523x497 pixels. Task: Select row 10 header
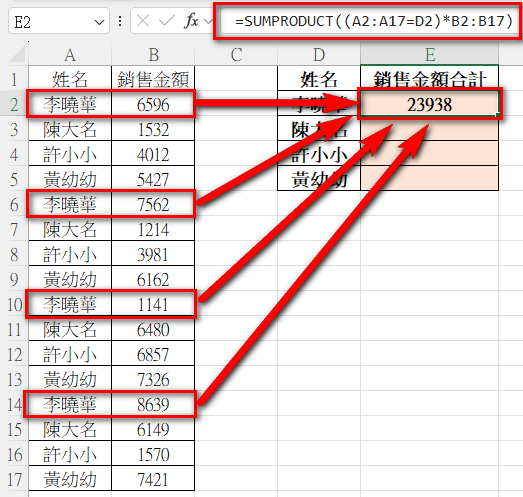click(14, 304)
